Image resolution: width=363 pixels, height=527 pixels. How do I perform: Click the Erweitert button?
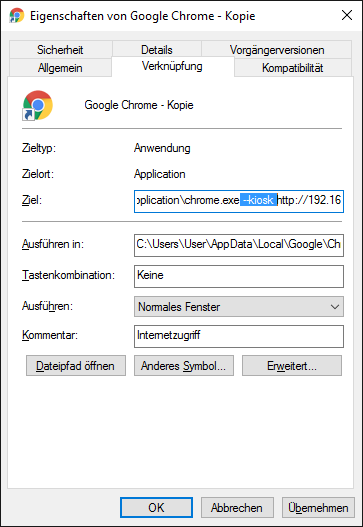click(x=292, y=365)
